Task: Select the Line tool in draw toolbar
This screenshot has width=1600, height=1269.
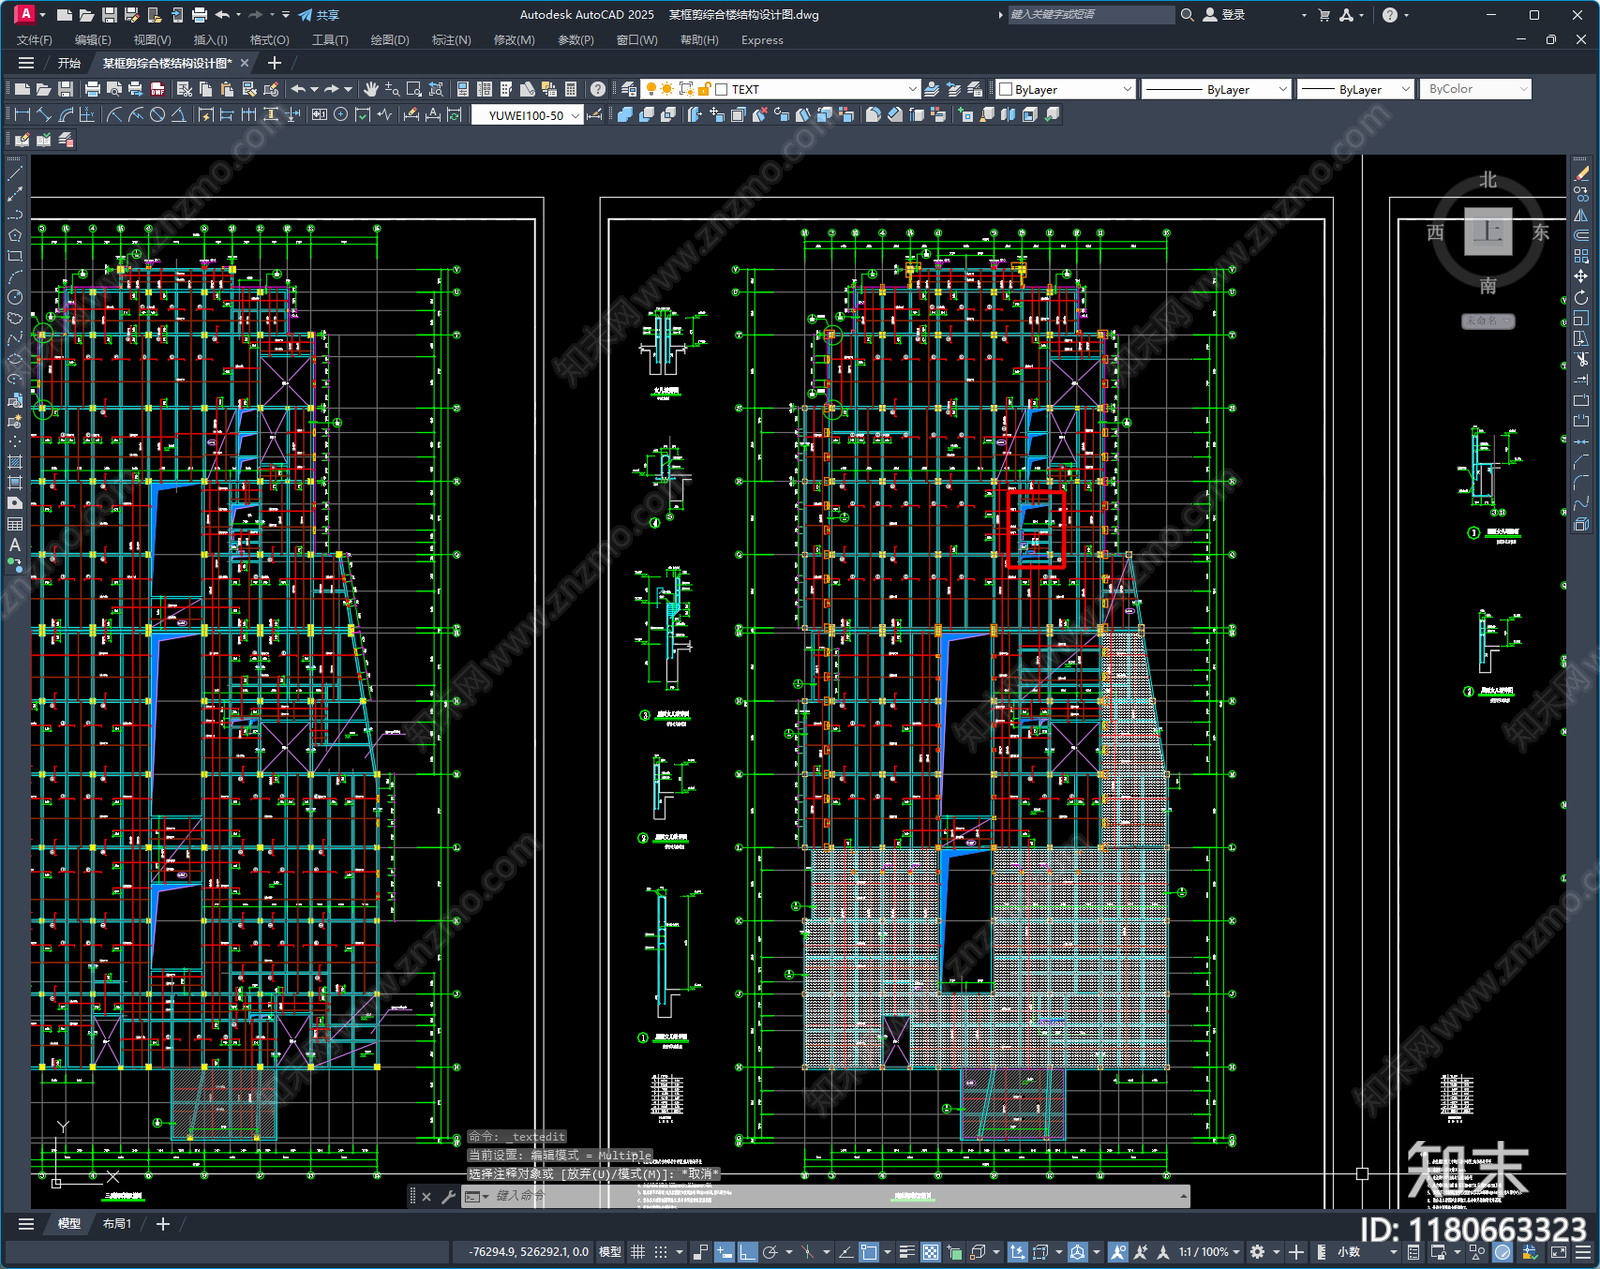Action: coord(15,174)
